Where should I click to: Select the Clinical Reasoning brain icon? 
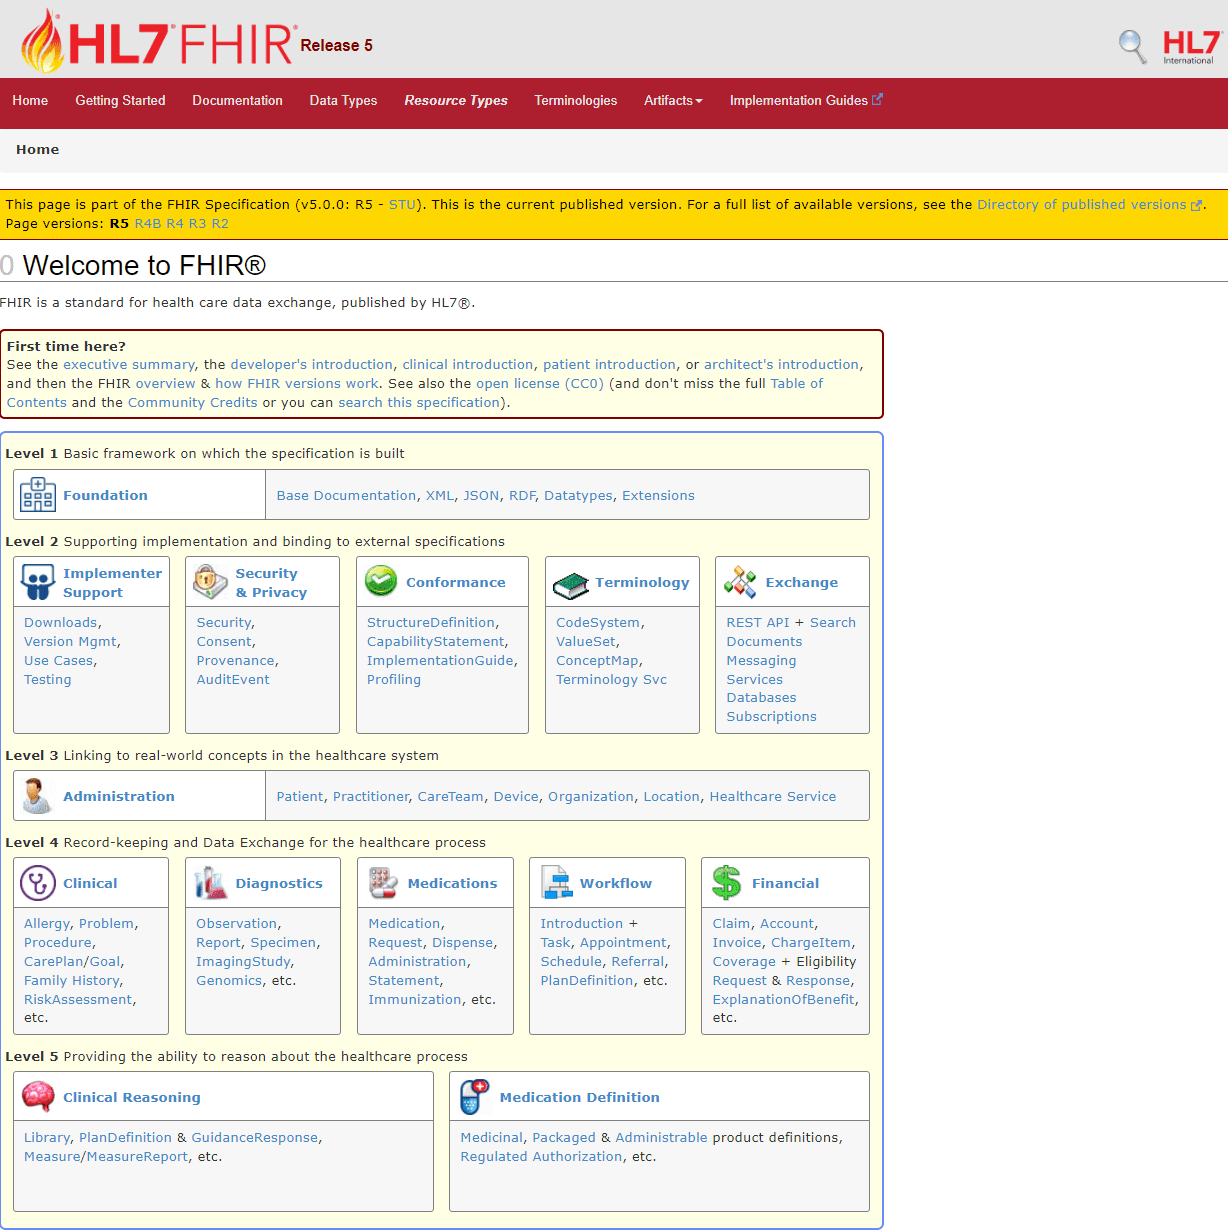coord(38,1097)
